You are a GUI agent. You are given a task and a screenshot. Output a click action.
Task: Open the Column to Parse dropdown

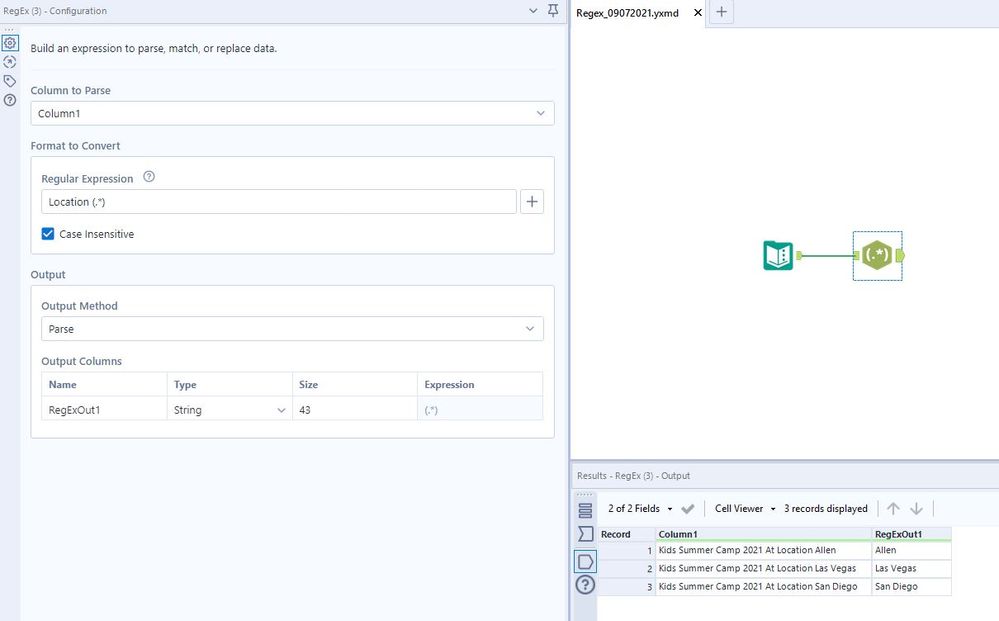point(292,113)
